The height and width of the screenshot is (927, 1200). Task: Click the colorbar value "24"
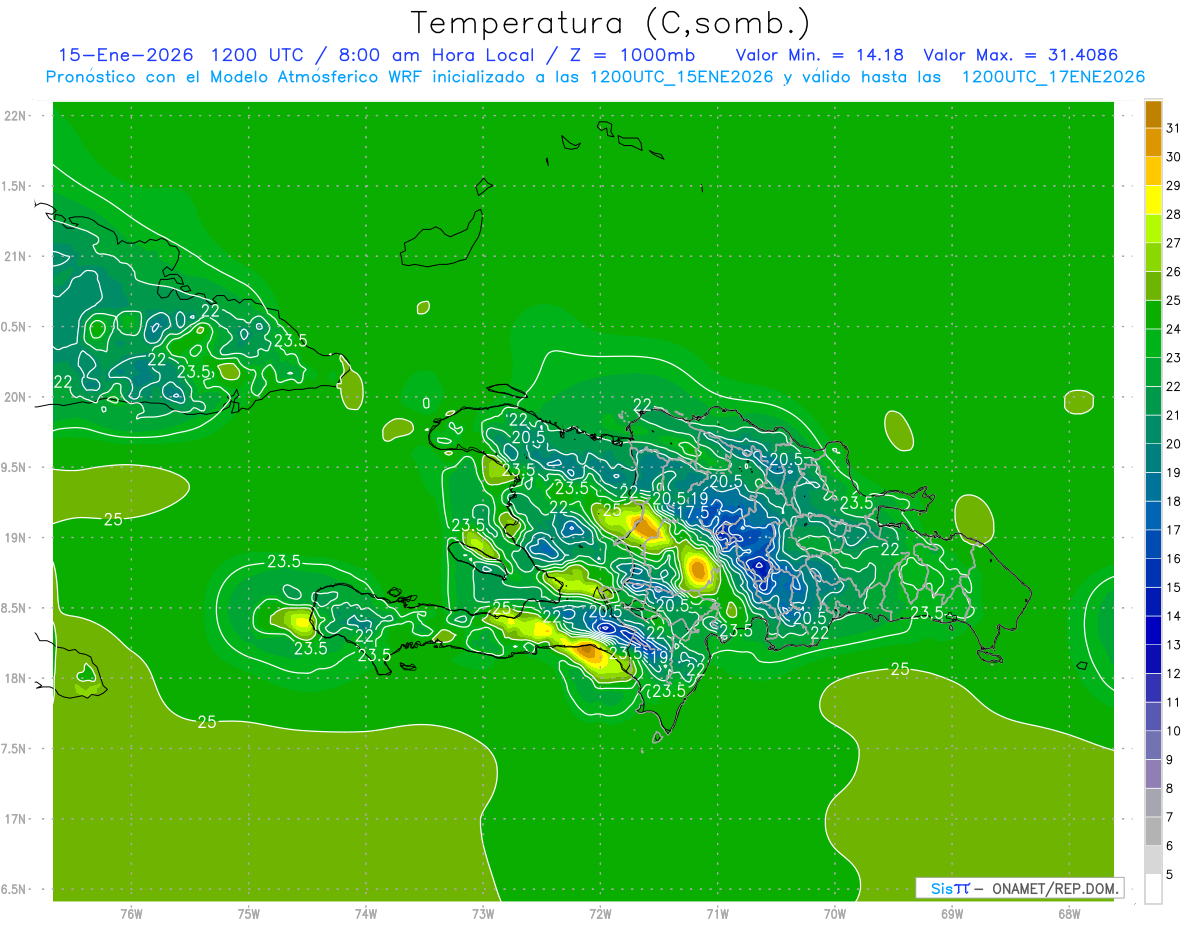click(1173, 329)
